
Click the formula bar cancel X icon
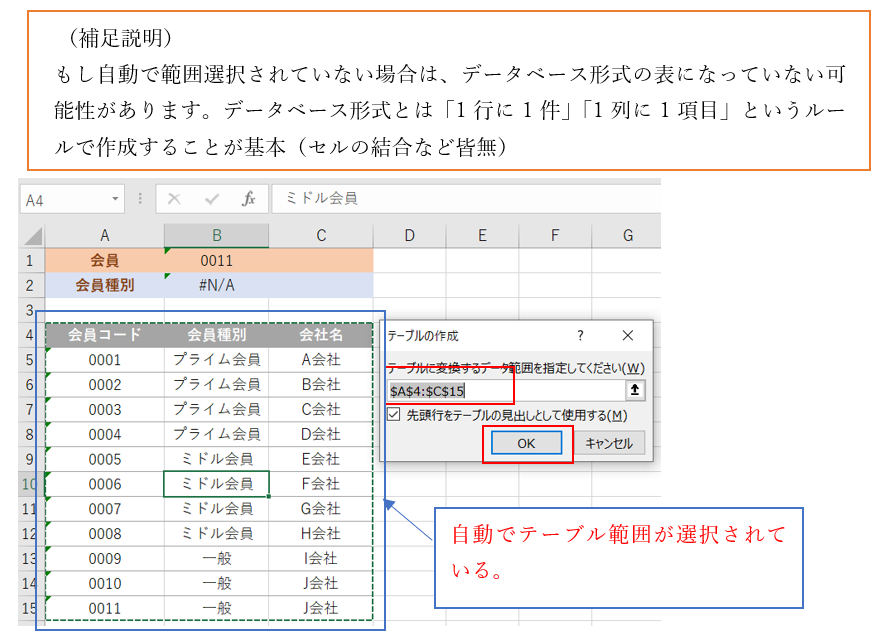(175, 199)
